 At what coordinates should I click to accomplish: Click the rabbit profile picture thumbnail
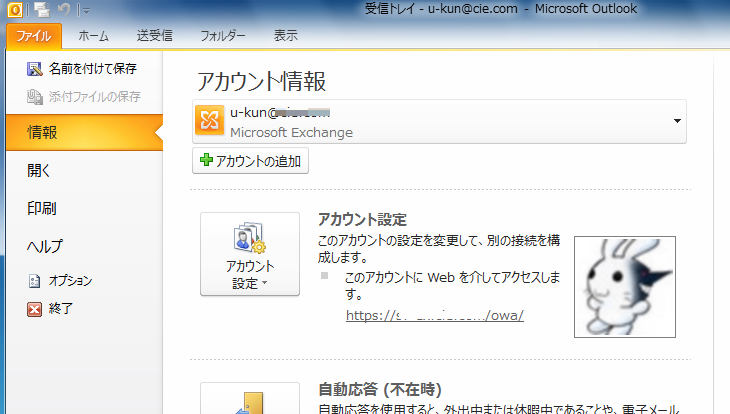point(625,287)
